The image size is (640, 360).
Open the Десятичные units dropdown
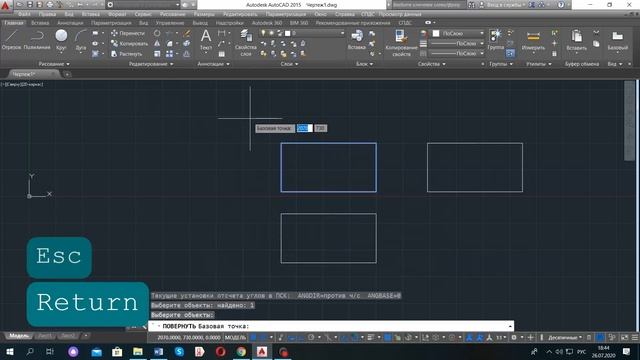[565, 338]
